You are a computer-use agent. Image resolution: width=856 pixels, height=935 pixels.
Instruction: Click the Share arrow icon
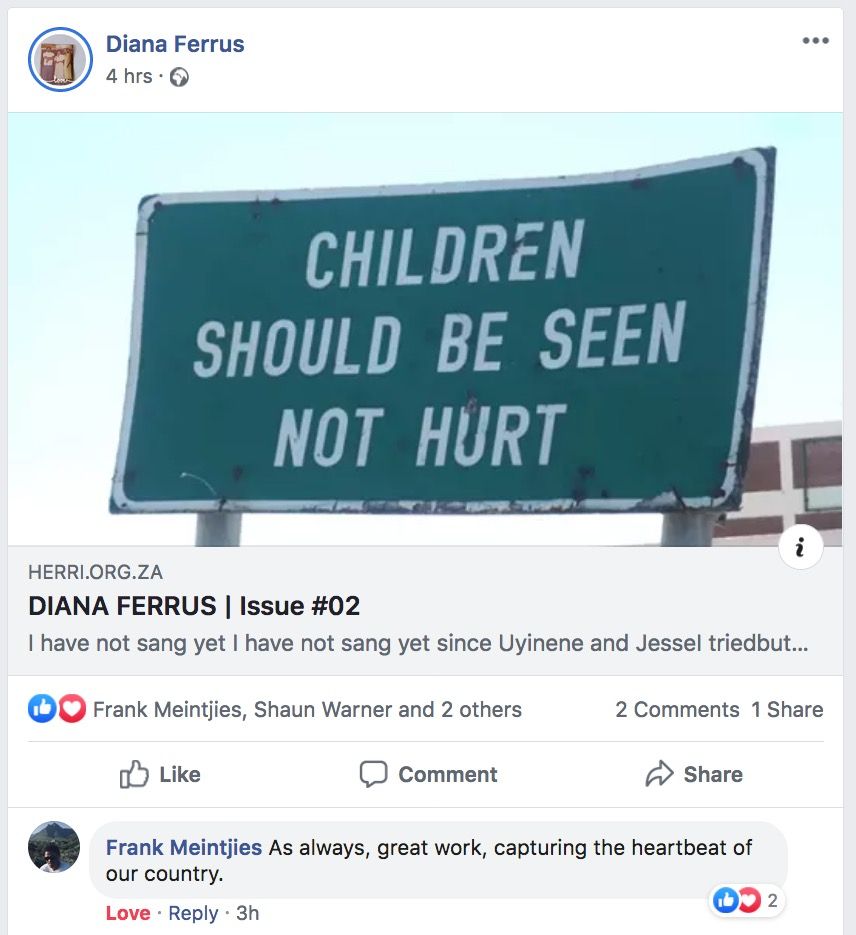pos(659,774)
